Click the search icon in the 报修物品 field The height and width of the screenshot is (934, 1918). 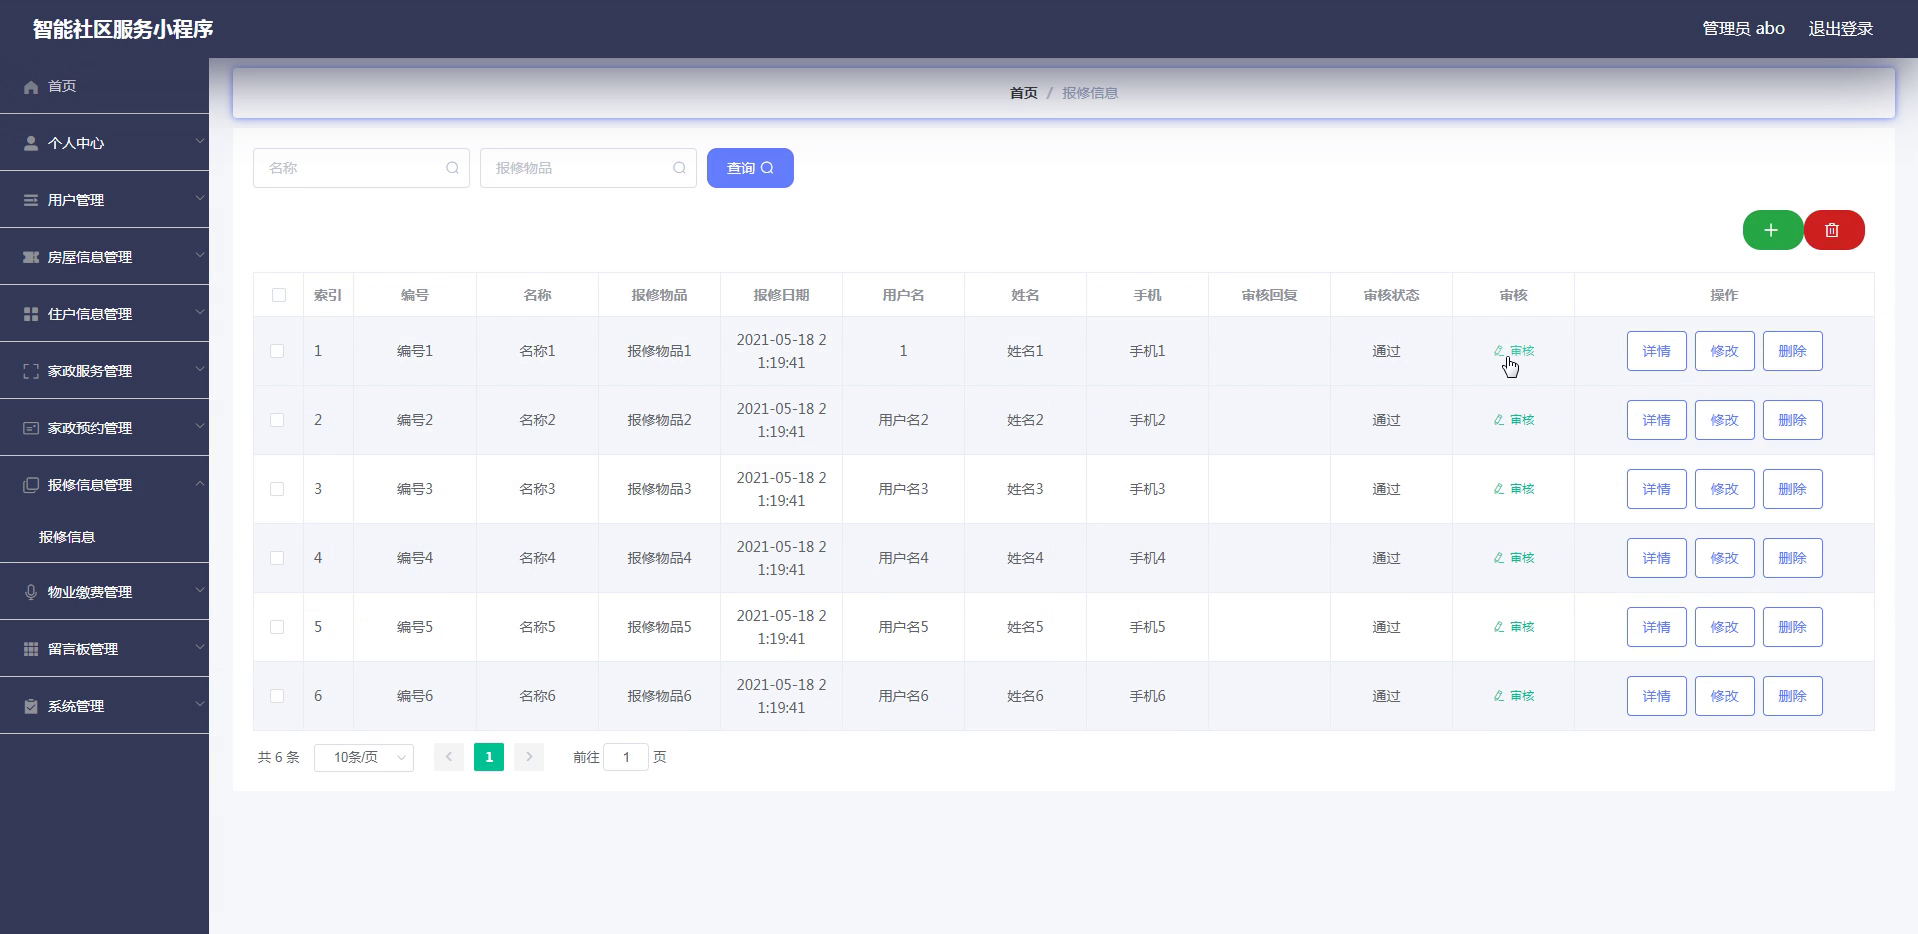pyautogui.click(x=679, y=168)
